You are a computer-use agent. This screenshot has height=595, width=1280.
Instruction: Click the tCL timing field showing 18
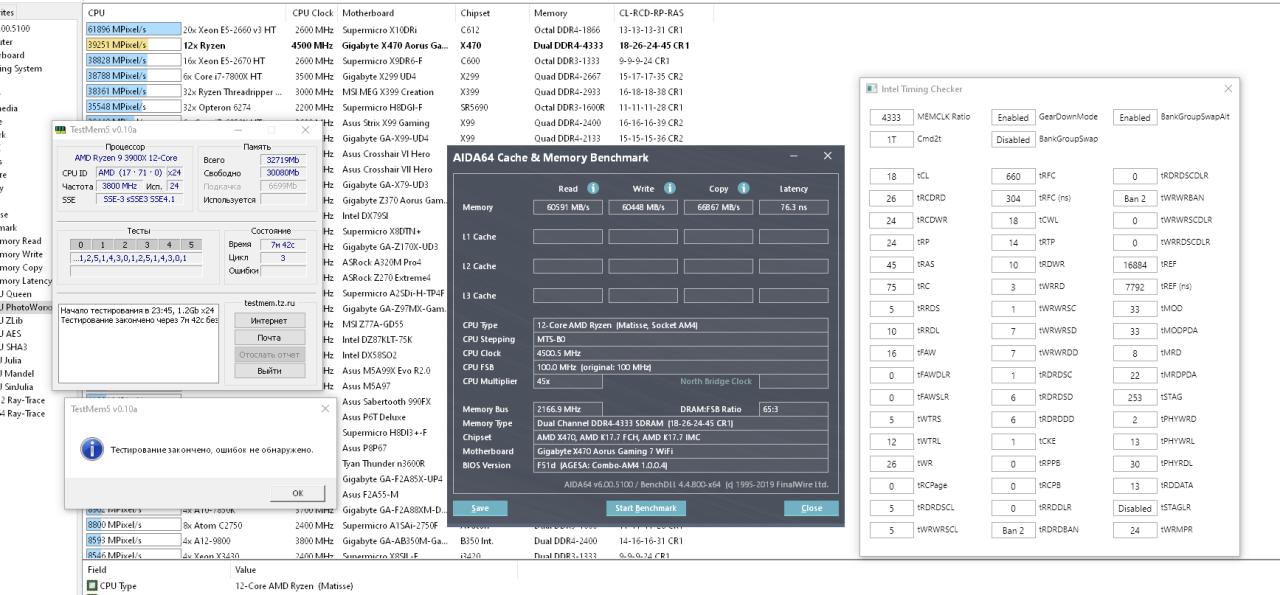(891, 176)
